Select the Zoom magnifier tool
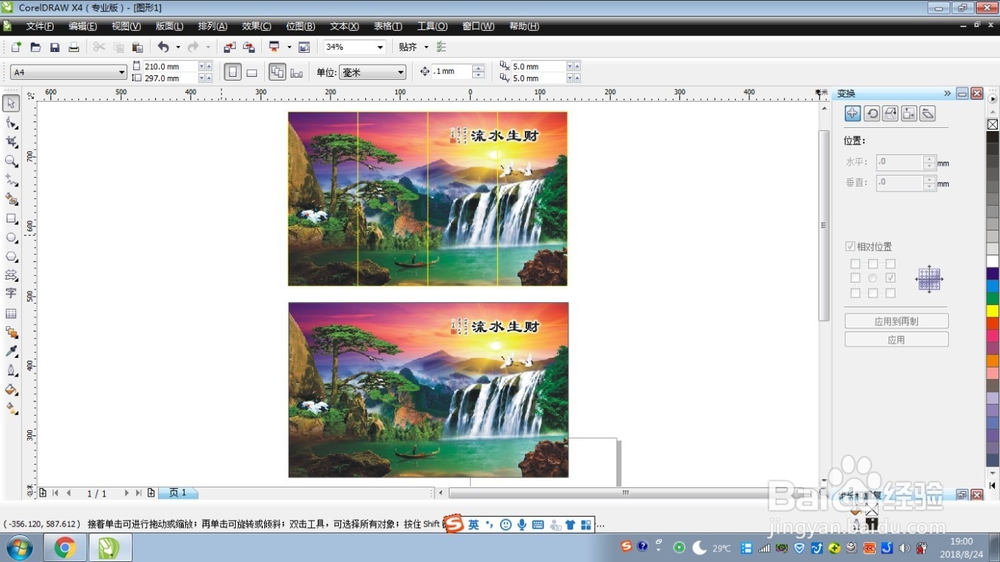The image size is (1000, 562). tap(11, 161)
